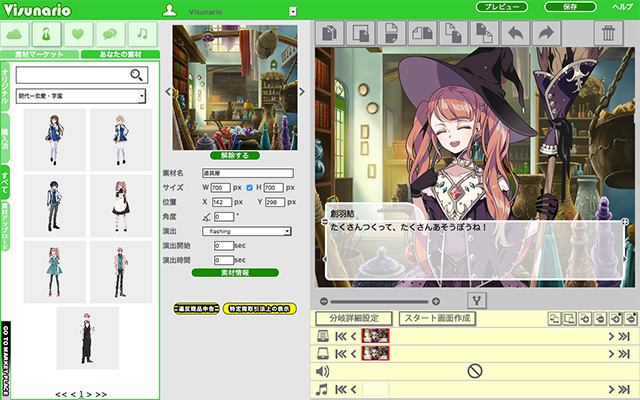Click the undo arrow in toolbar

517,34
